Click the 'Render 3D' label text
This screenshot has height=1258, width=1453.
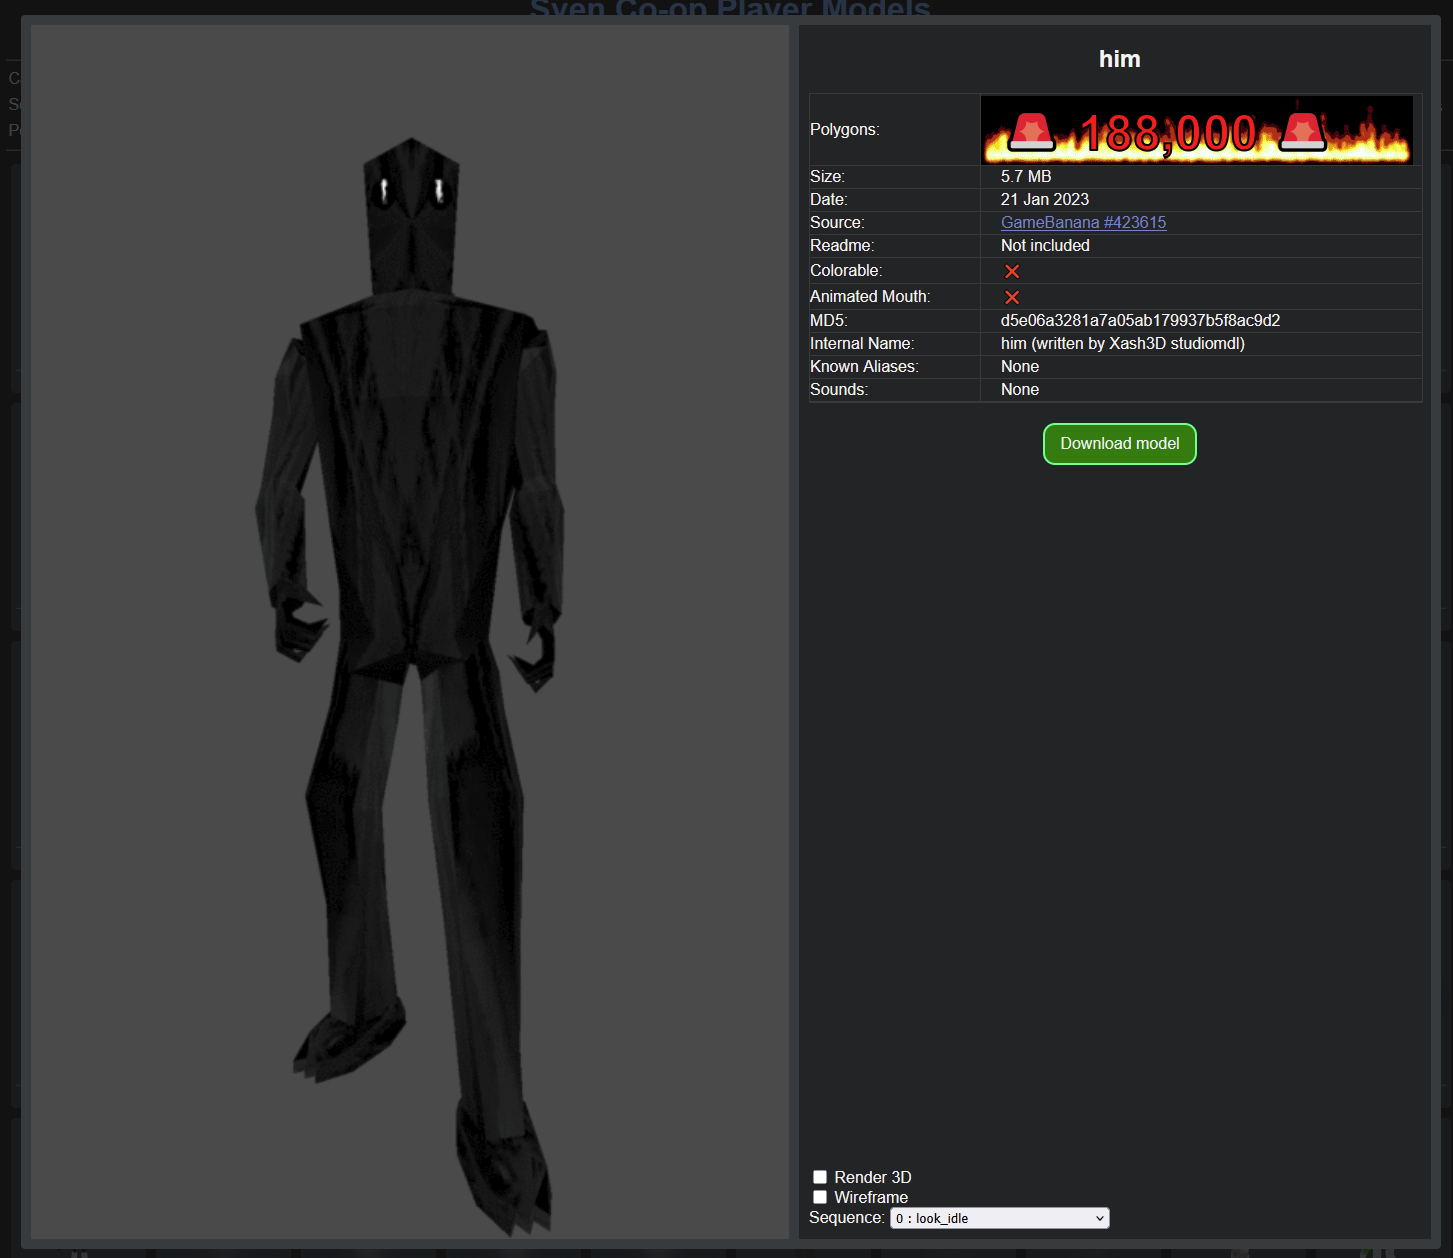(x=873, y=1178)
